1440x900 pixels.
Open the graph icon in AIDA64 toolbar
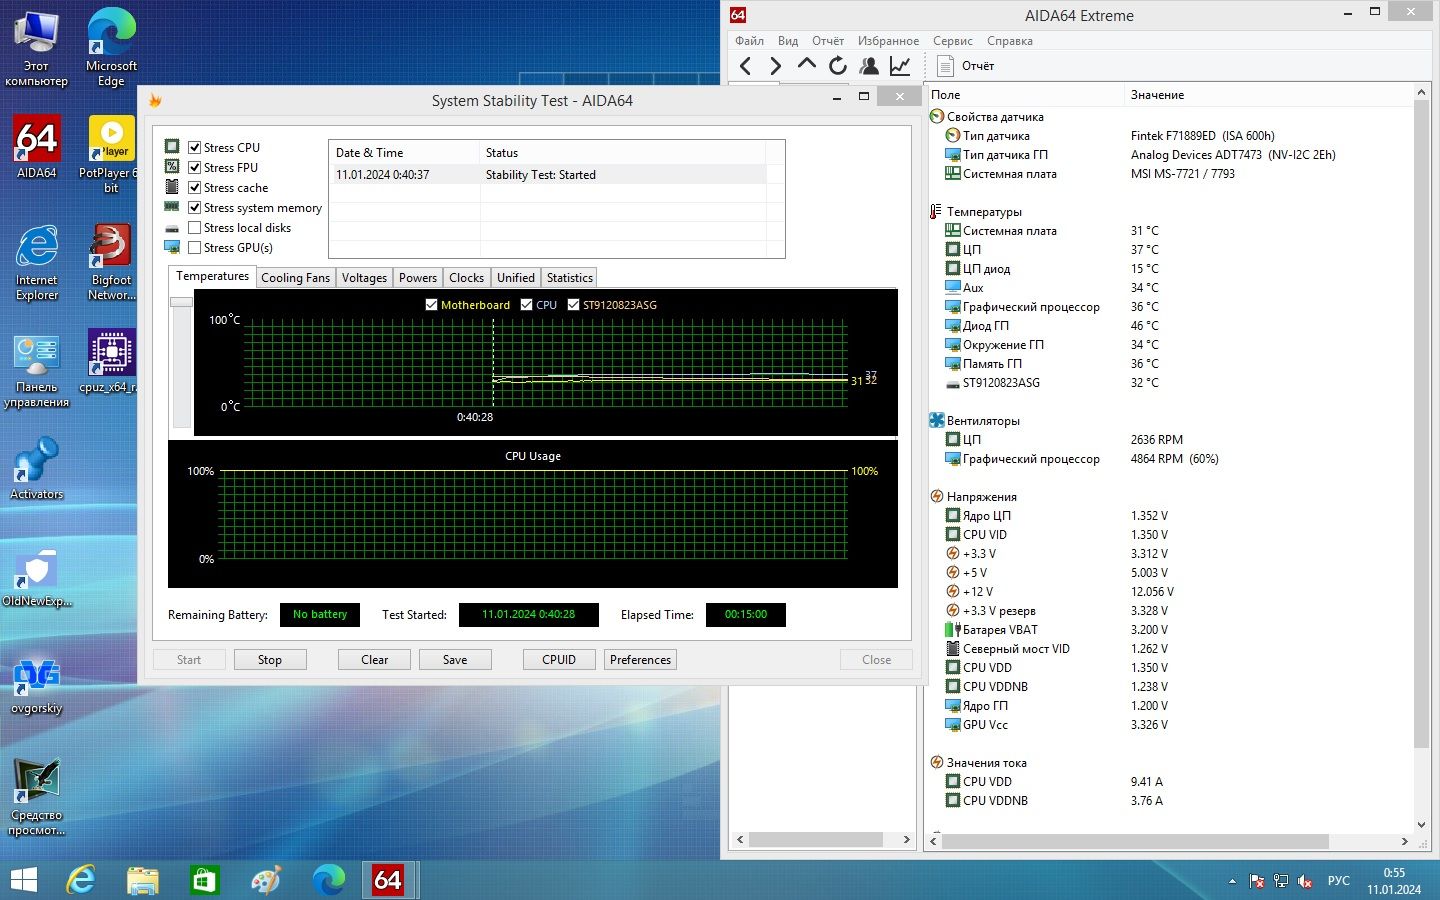pyautogui.click(x=900, y=66)
